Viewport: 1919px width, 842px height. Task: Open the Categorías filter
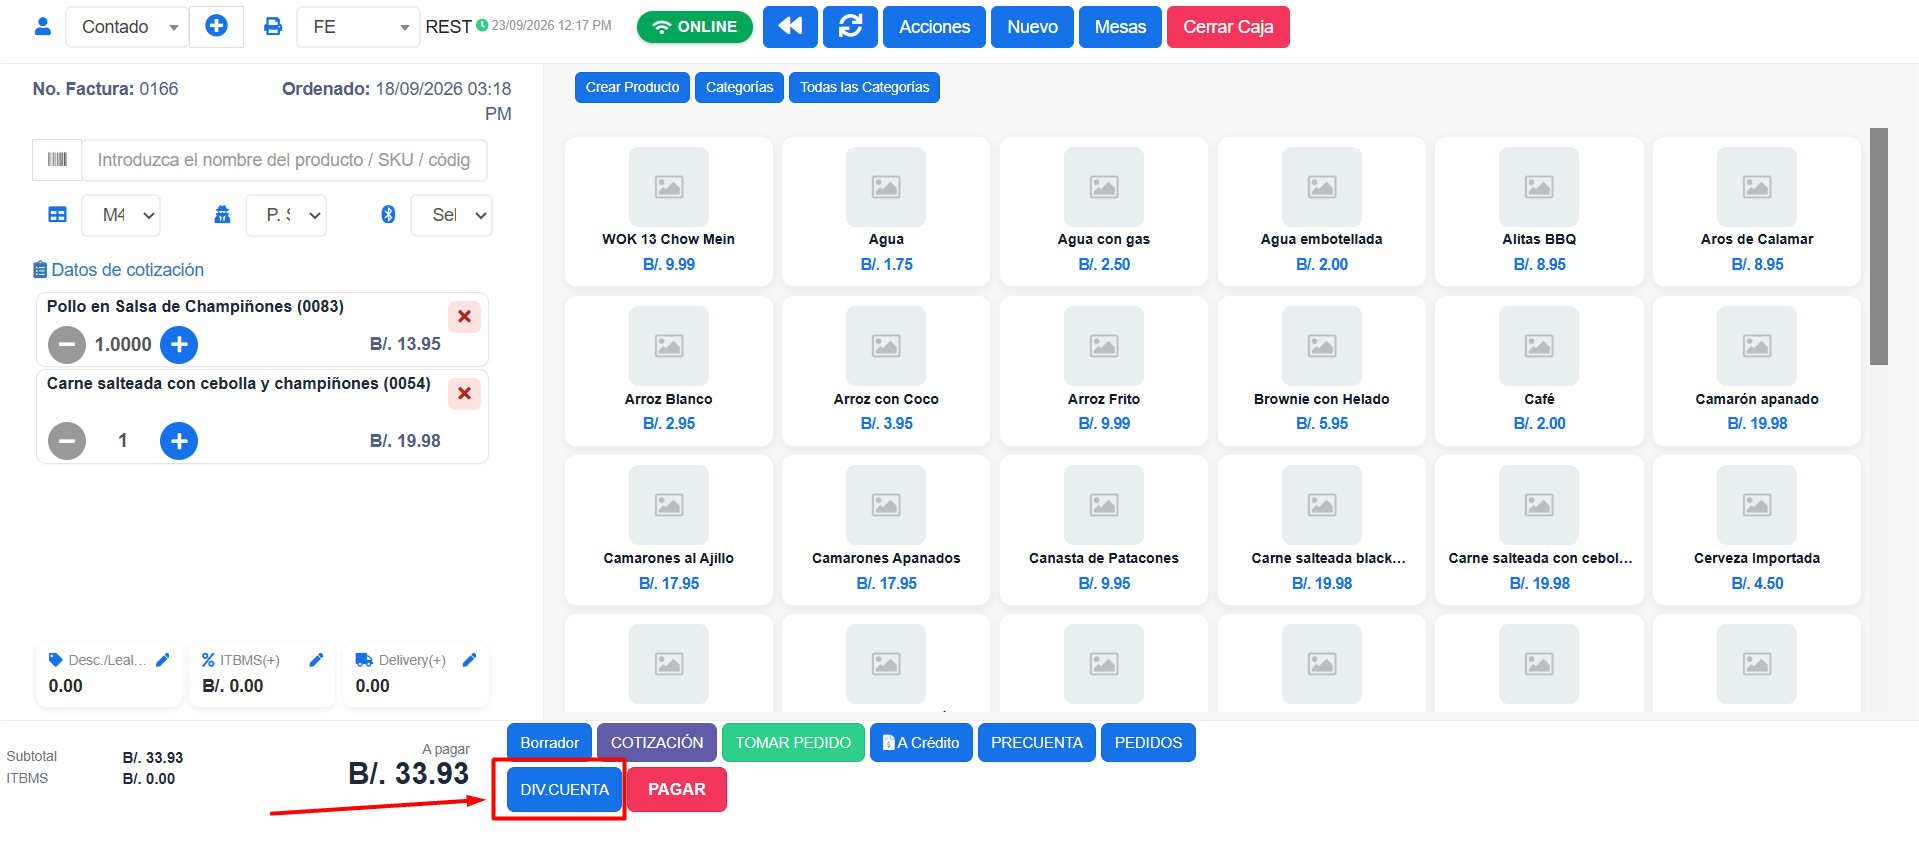tap(739, 87)
